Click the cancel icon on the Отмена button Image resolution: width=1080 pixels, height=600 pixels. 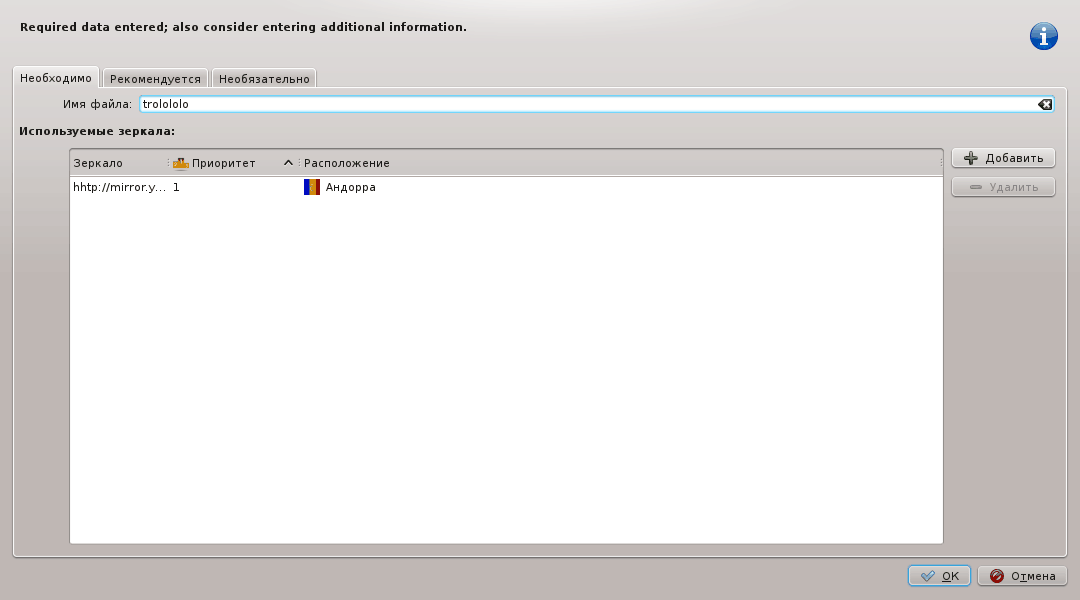[995, 575]
